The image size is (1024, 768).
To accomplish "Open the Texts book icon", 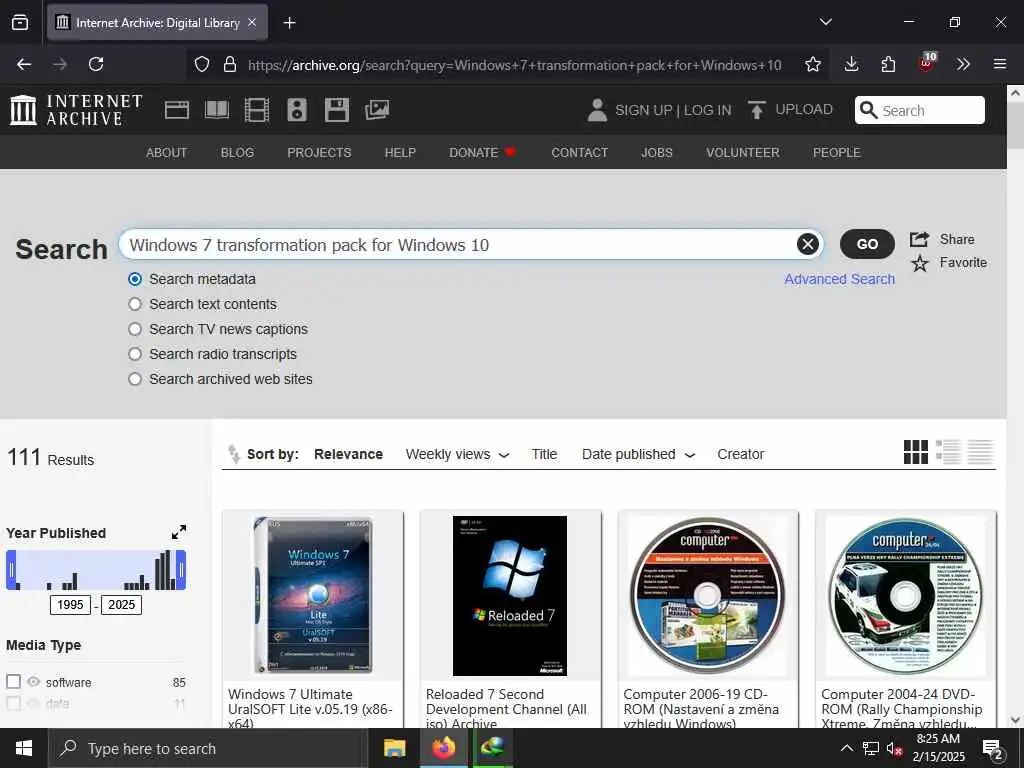I will 217,110.
